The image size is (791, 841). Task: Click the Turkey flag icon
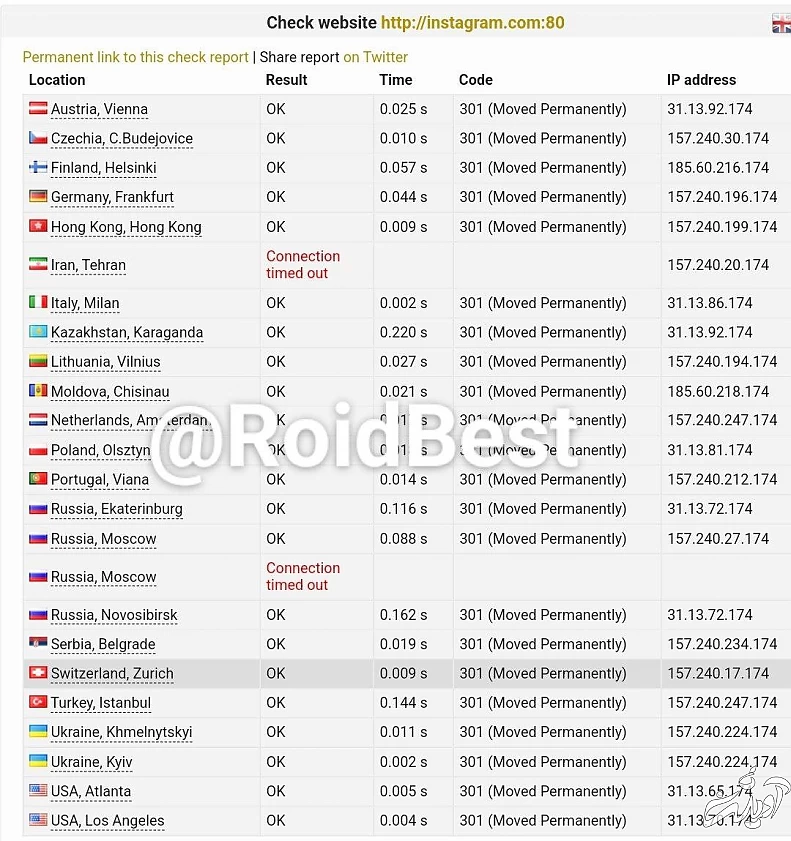[x=38, y=702]
